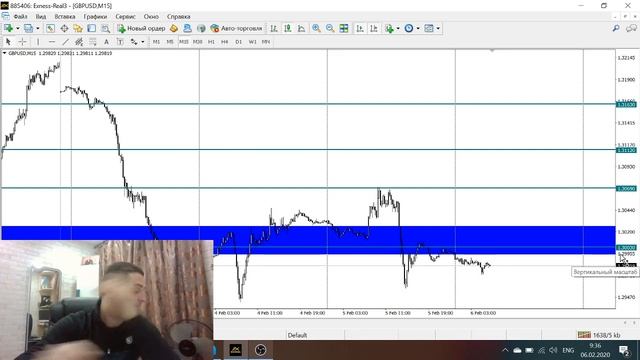The width and height of the screenshot is (640, 360).
Task: Open the Графики menu
Action: 95,17
